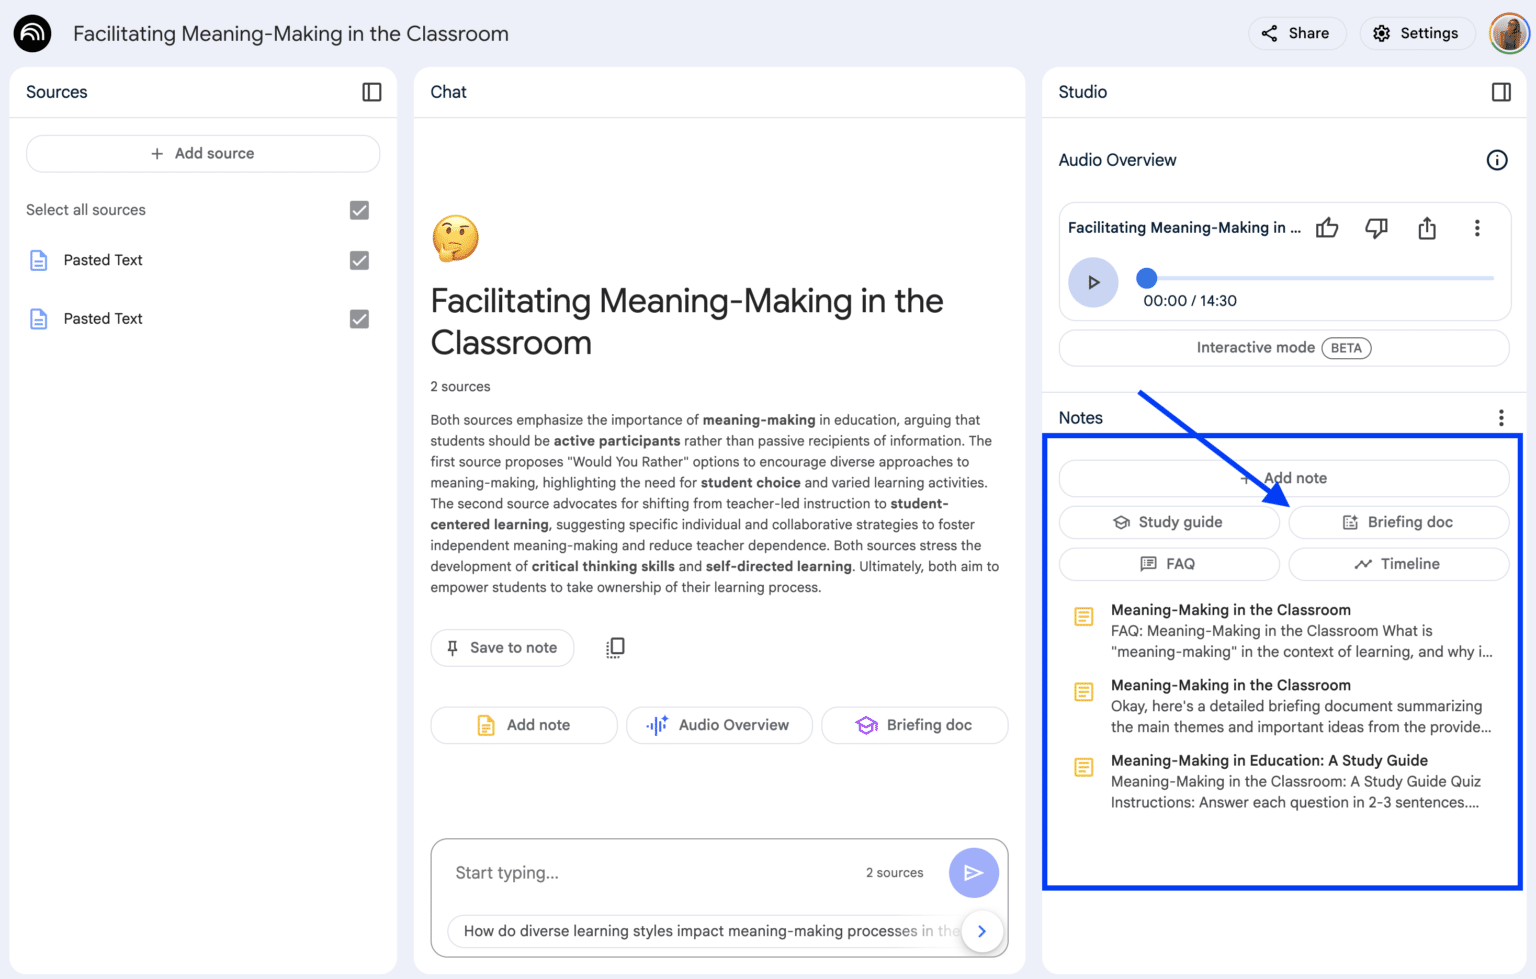This screenshot has height=979, width=1536.
Task: Collapse the Sources panel
Action: pos(371,92)
